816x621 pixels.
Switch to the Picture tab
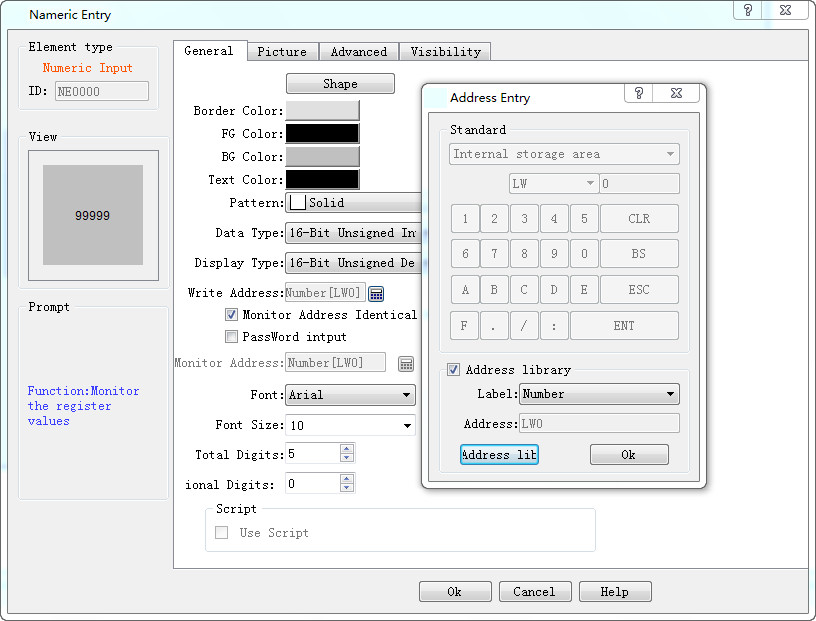(x=283, y=51)
